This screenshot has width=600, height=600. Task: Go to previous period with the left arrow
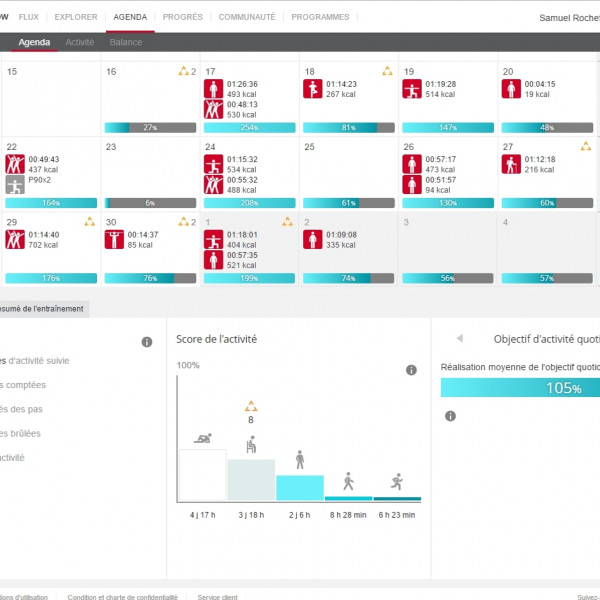click(x=459, y=339)
